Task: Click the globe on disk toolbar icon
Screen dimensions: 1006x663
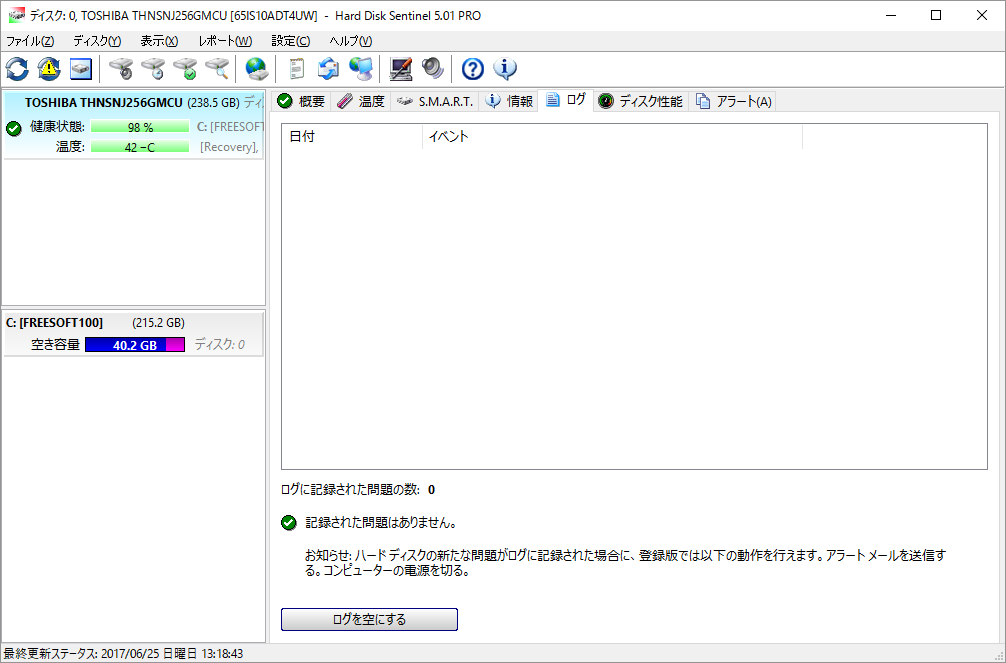Action: [x=257, y=69]
